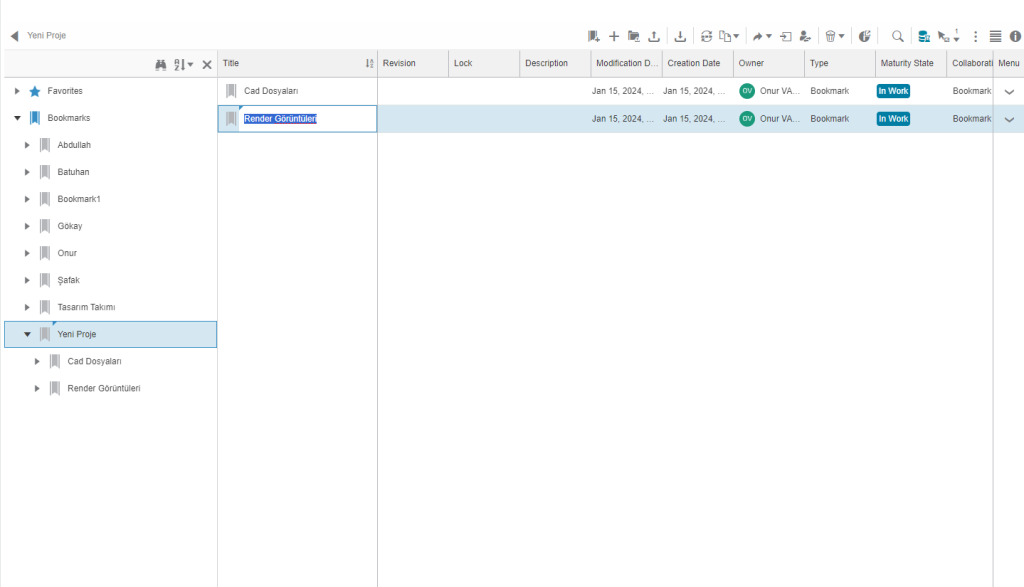Click the information icon at top right
Screen dimensions: 1024x587
pyautogui.click(x=1015, y=36)
